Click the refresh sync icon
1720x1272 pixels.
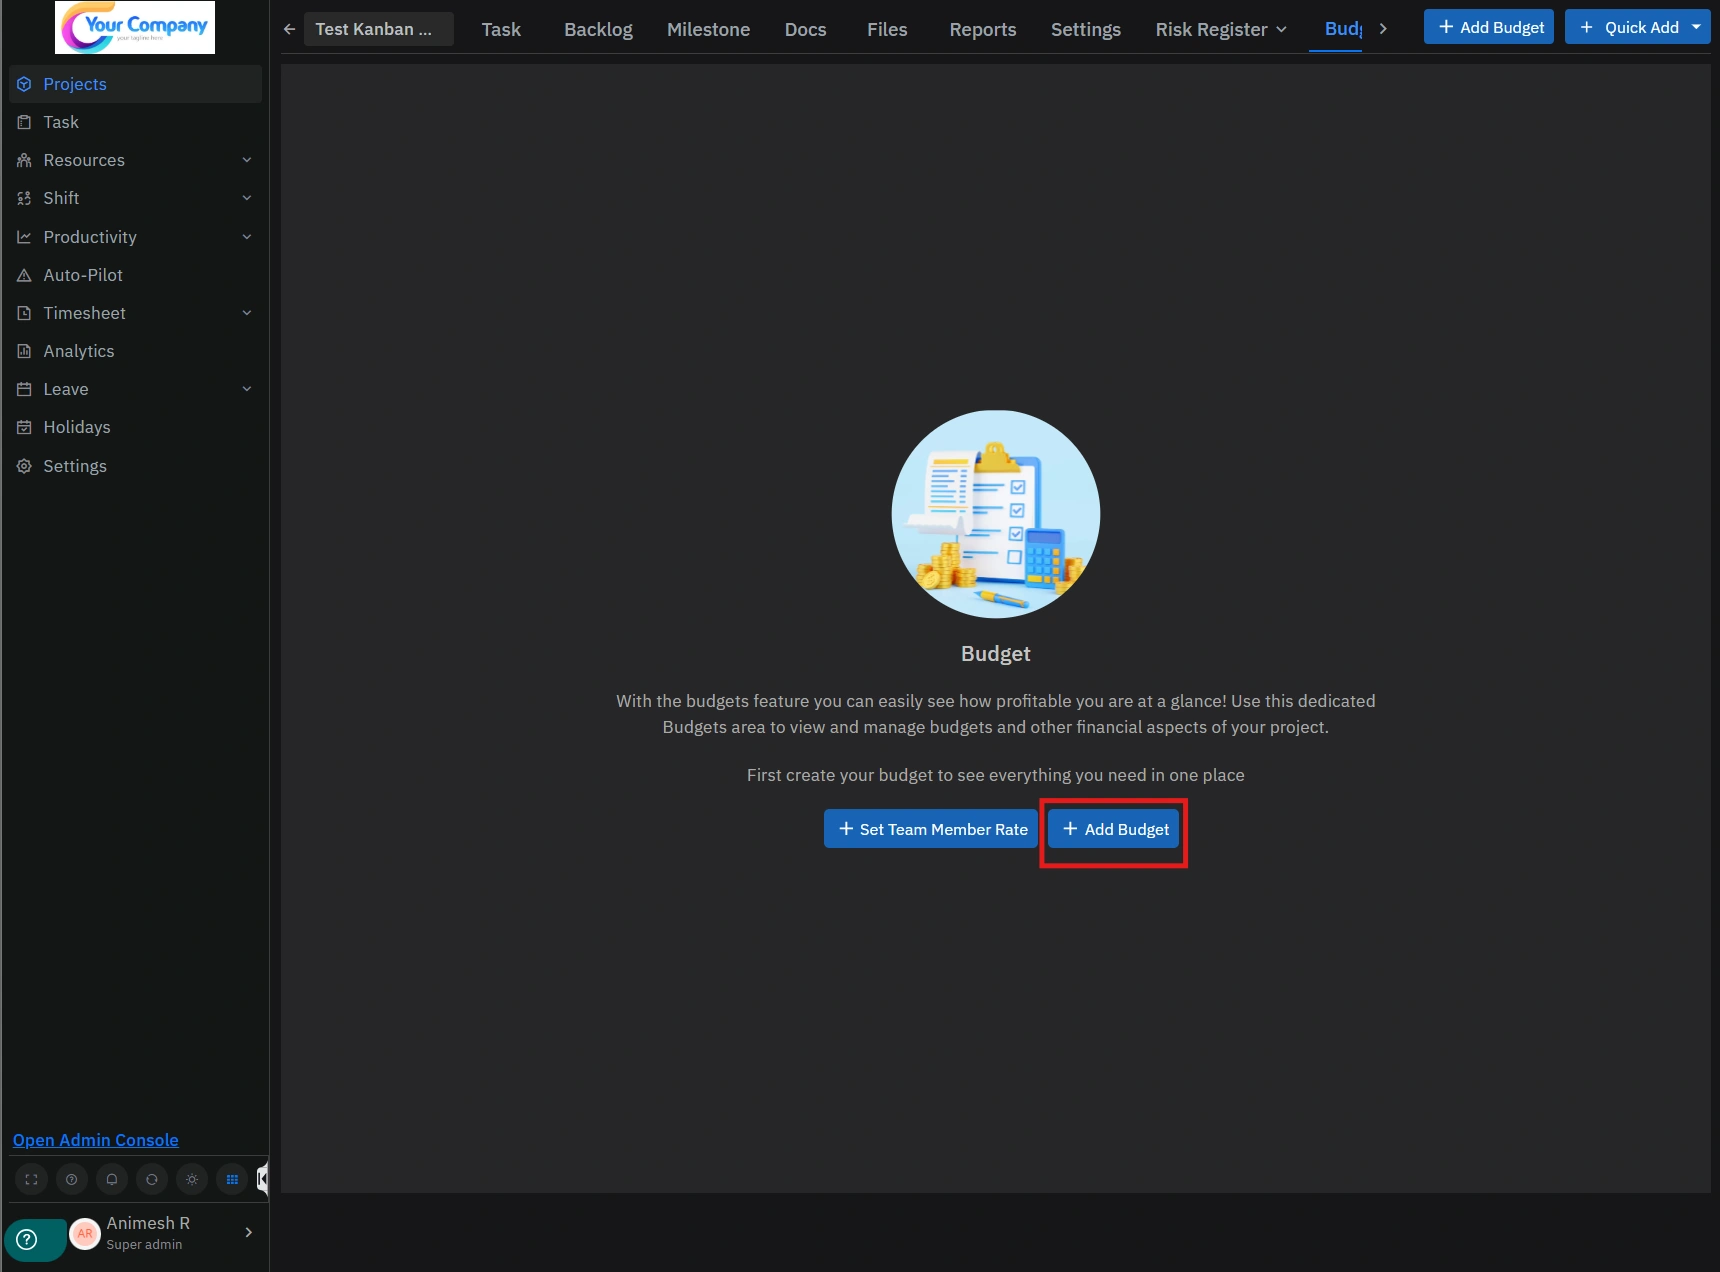pos(151,1179)
